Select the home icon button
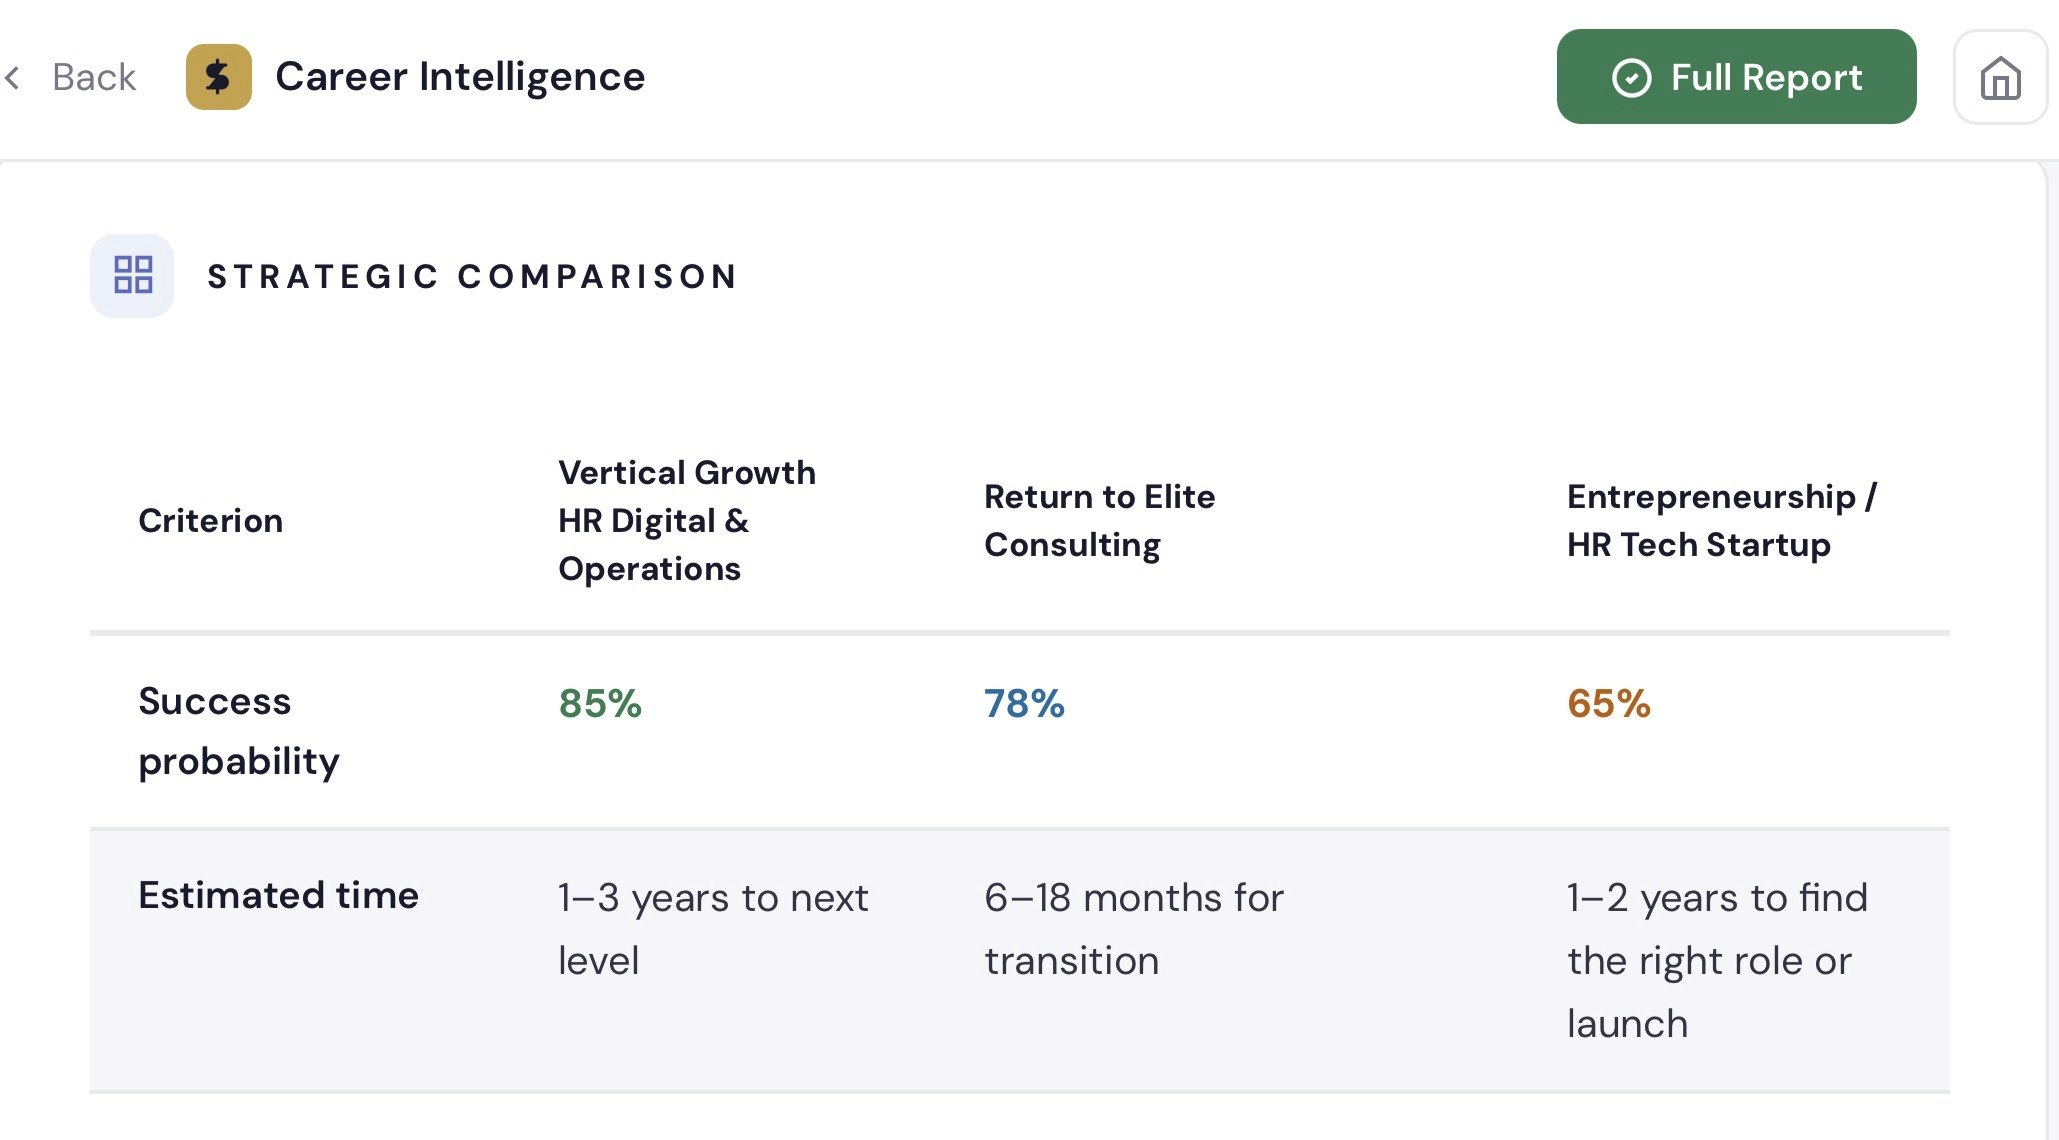The height and width of the screenshot is (1140, 2059). [x=1999, y=77]
